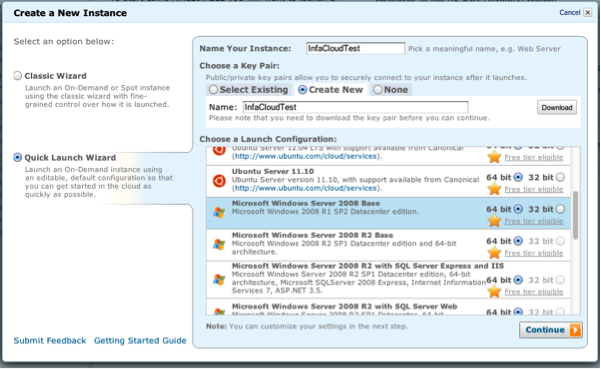
Task: Select the Classic Wizard option
Action: (17, 75)
